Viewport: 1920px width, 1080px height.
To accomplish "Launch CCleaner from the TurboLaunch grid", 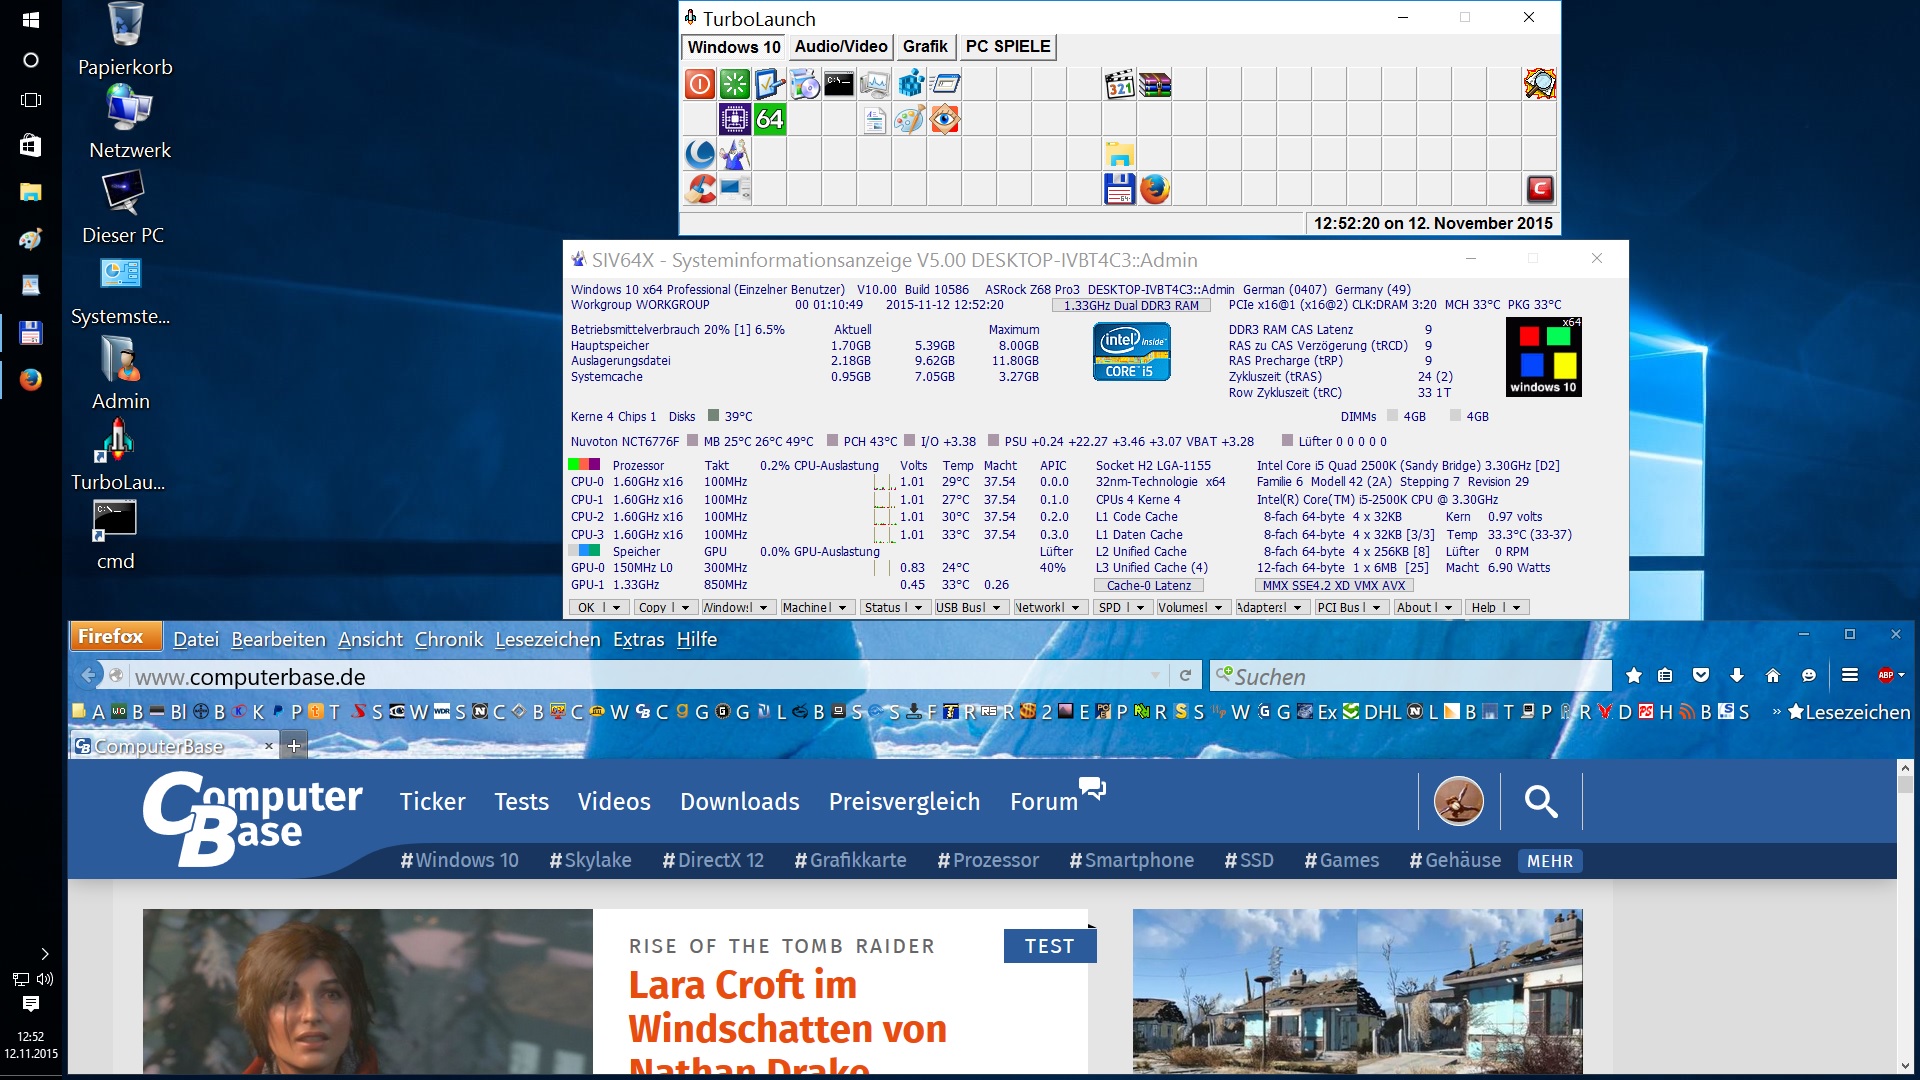I will tap(701, 189).
